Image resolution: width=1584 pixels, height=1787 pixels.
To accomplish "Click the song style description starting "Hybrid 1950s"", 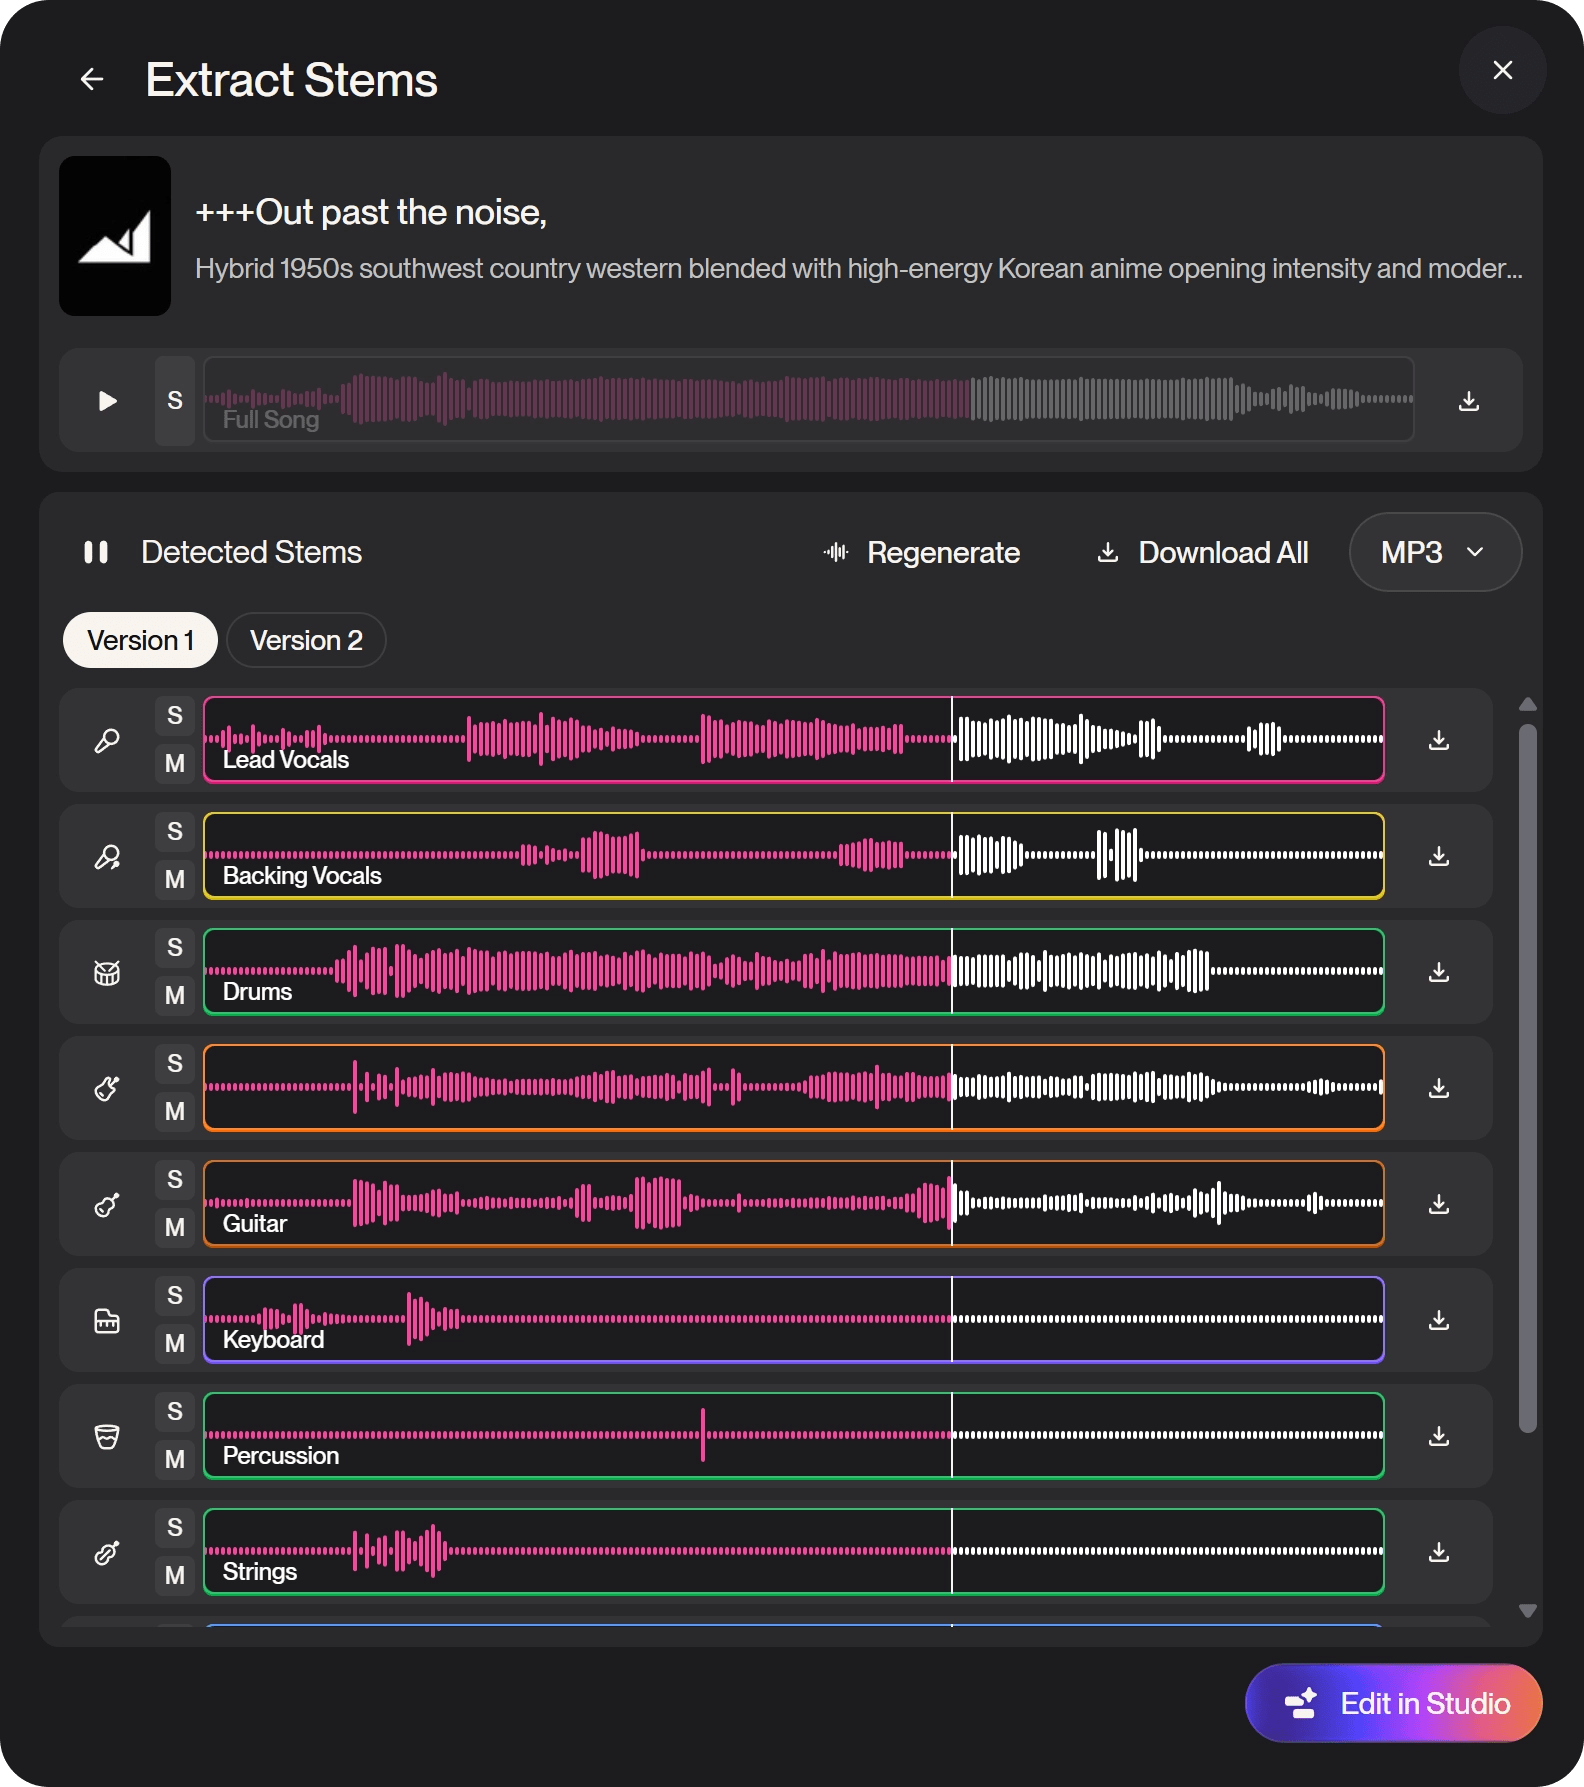I will [x=859, y=268].
